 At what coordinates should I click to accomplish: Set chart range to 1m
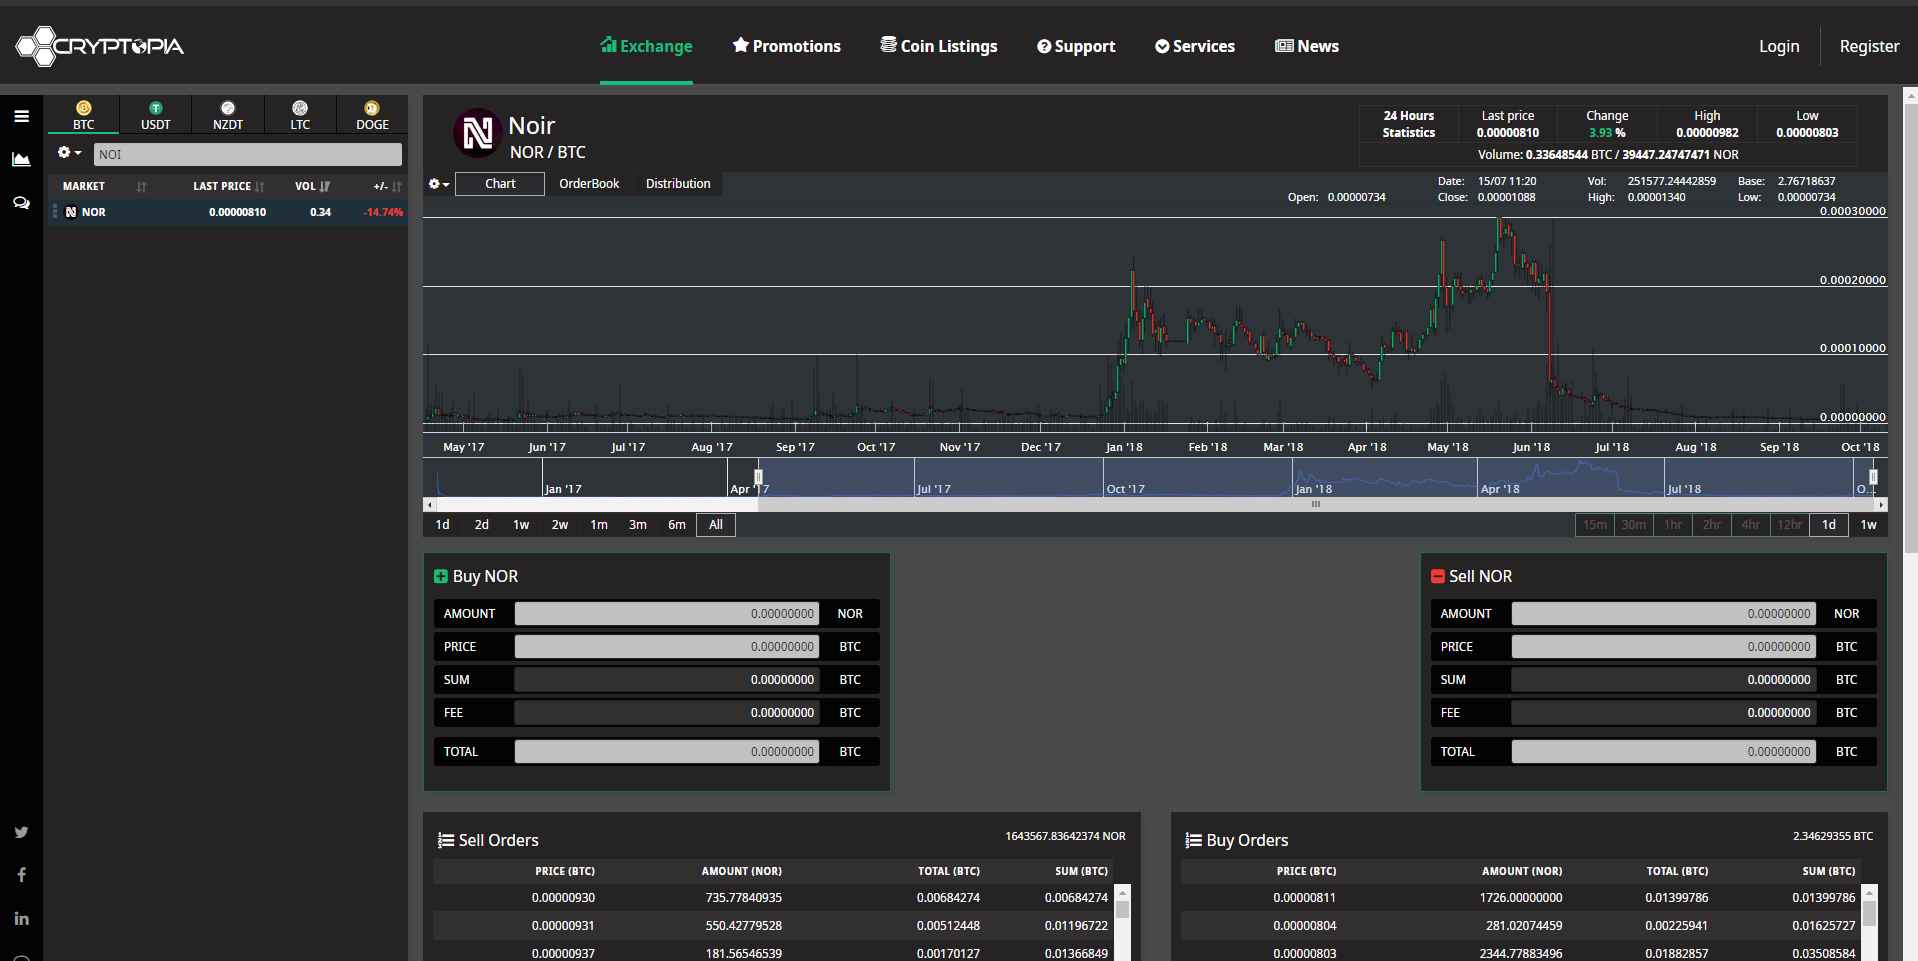click(599, 525)
